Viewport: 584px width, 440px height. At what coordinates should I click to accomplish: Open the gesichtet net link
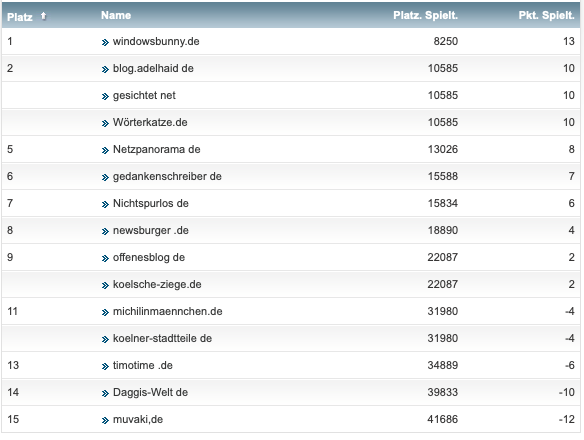144,95
